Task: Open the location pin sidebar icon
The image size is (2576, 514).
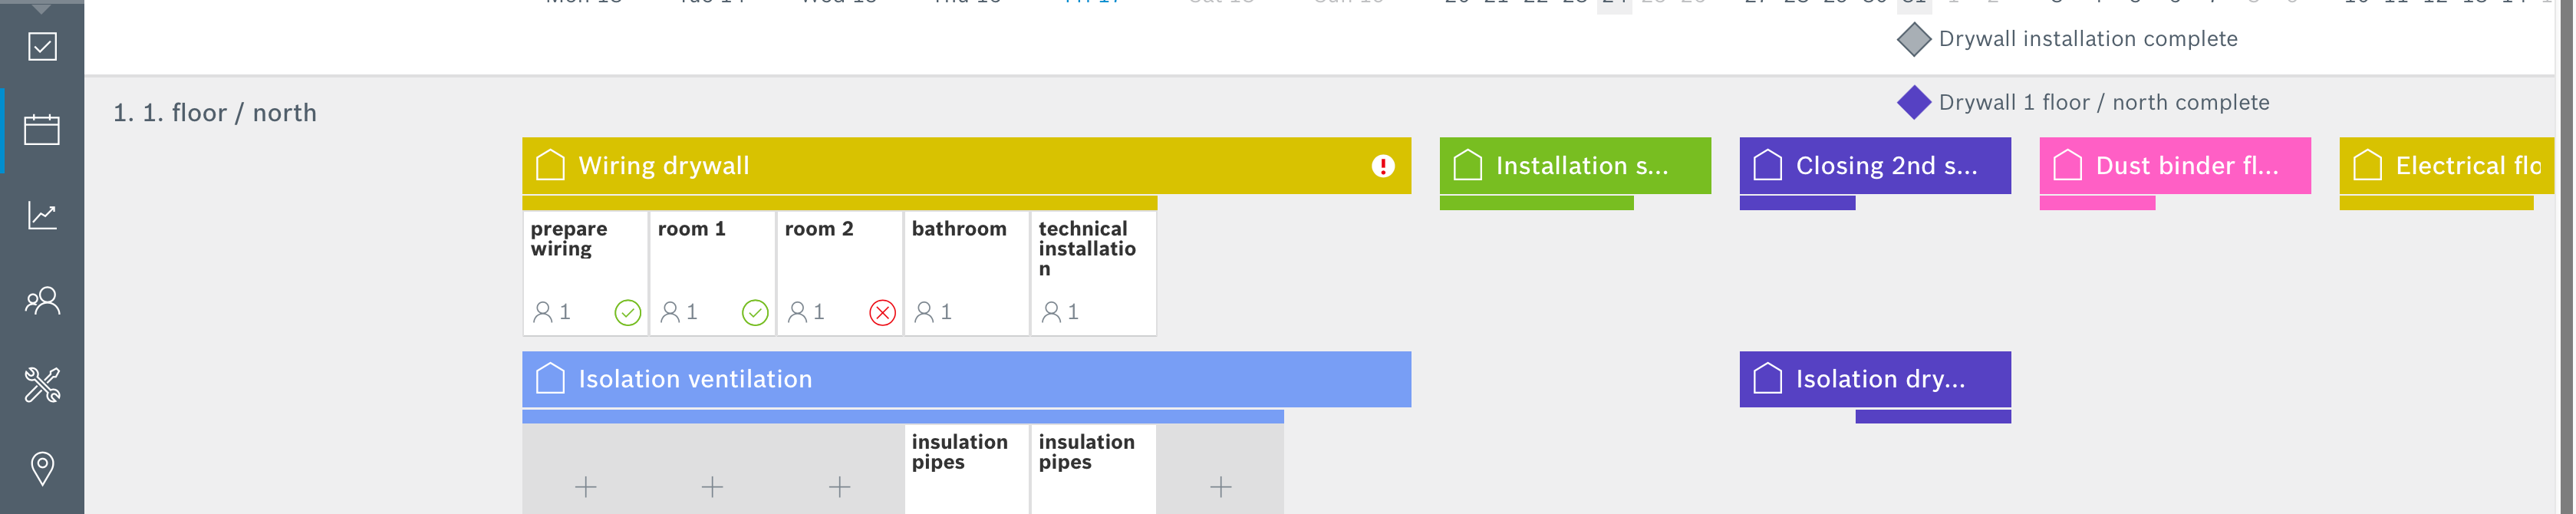Action: 42,468
